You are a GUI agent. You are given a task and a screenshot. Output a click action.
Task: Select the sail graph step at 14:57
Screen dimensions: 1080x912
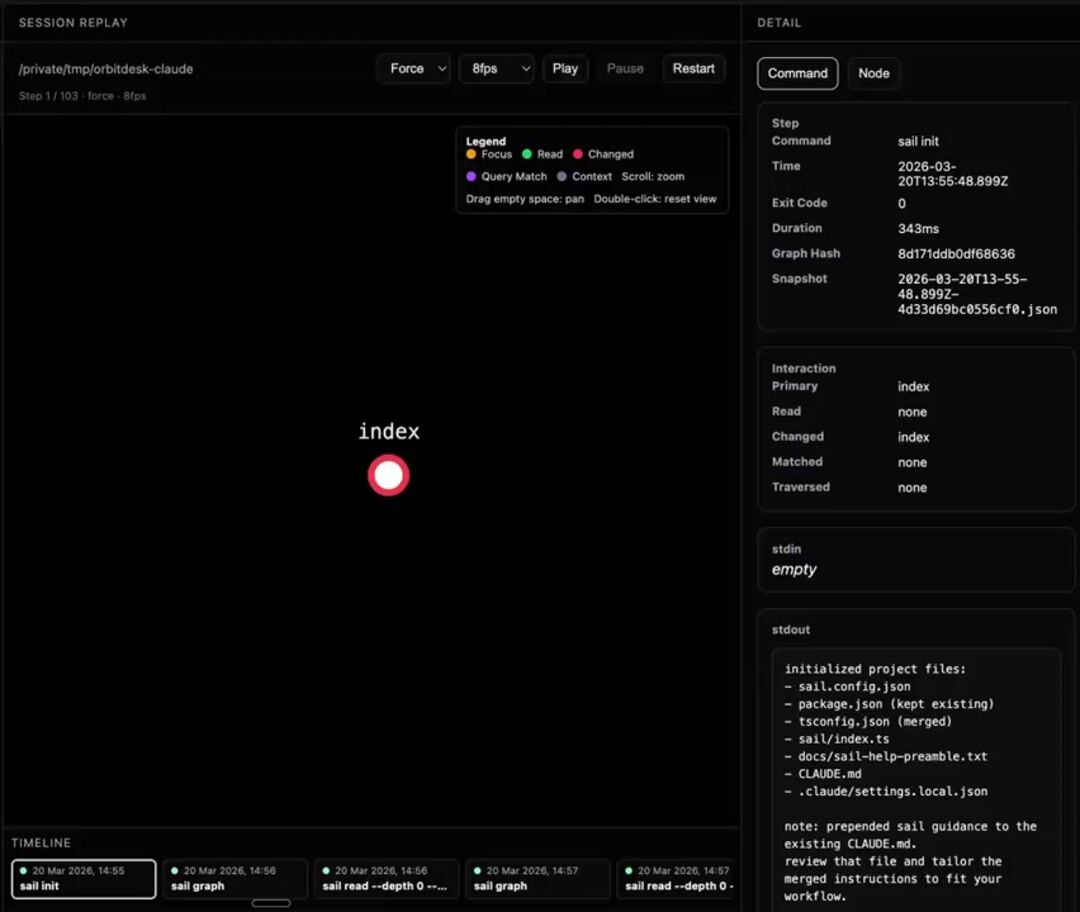pos(538,878)
